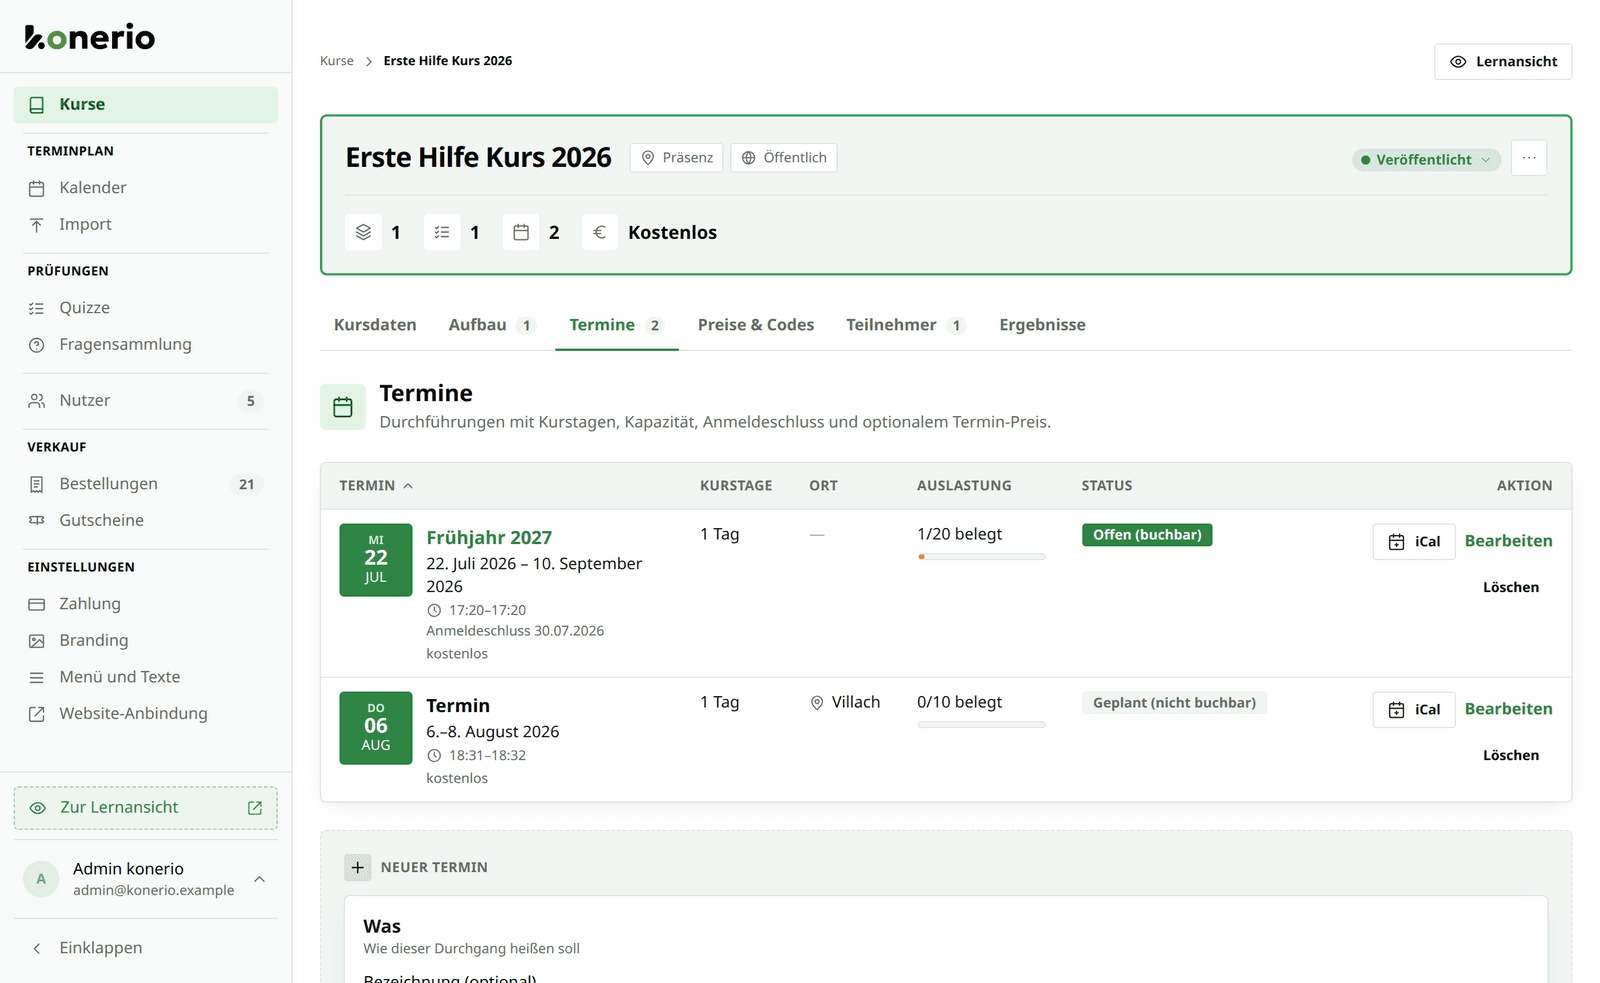Click the Anmeldeschluss 30.07.2026 text
Screen dimensions: 1600x983
point(515,631)
